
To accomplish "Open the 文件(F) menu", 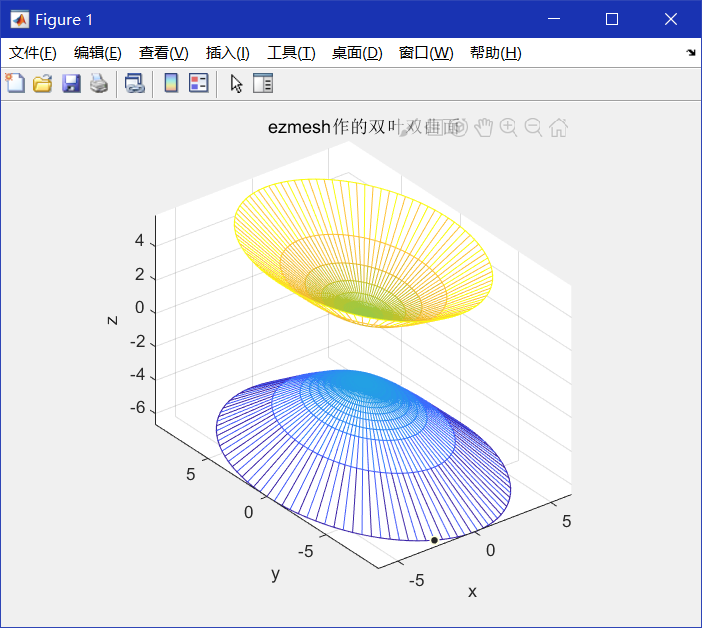I will [x=33, y=53].
